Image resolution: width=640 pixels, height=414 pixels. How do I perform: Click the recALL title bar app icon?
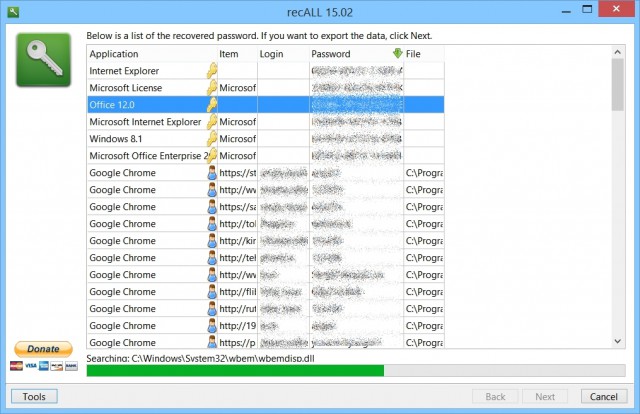(x=13, y=11)
